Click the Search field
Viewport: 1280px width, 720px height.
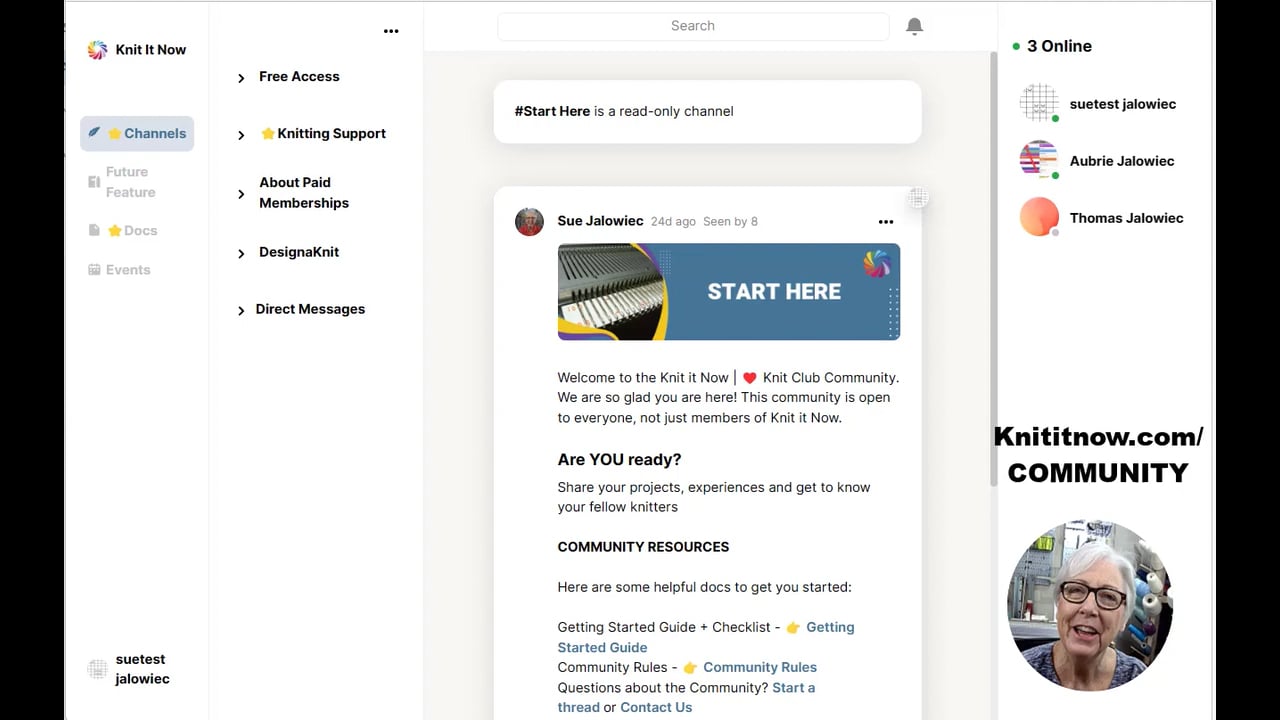pyautogui.click(x=693, y=26)
